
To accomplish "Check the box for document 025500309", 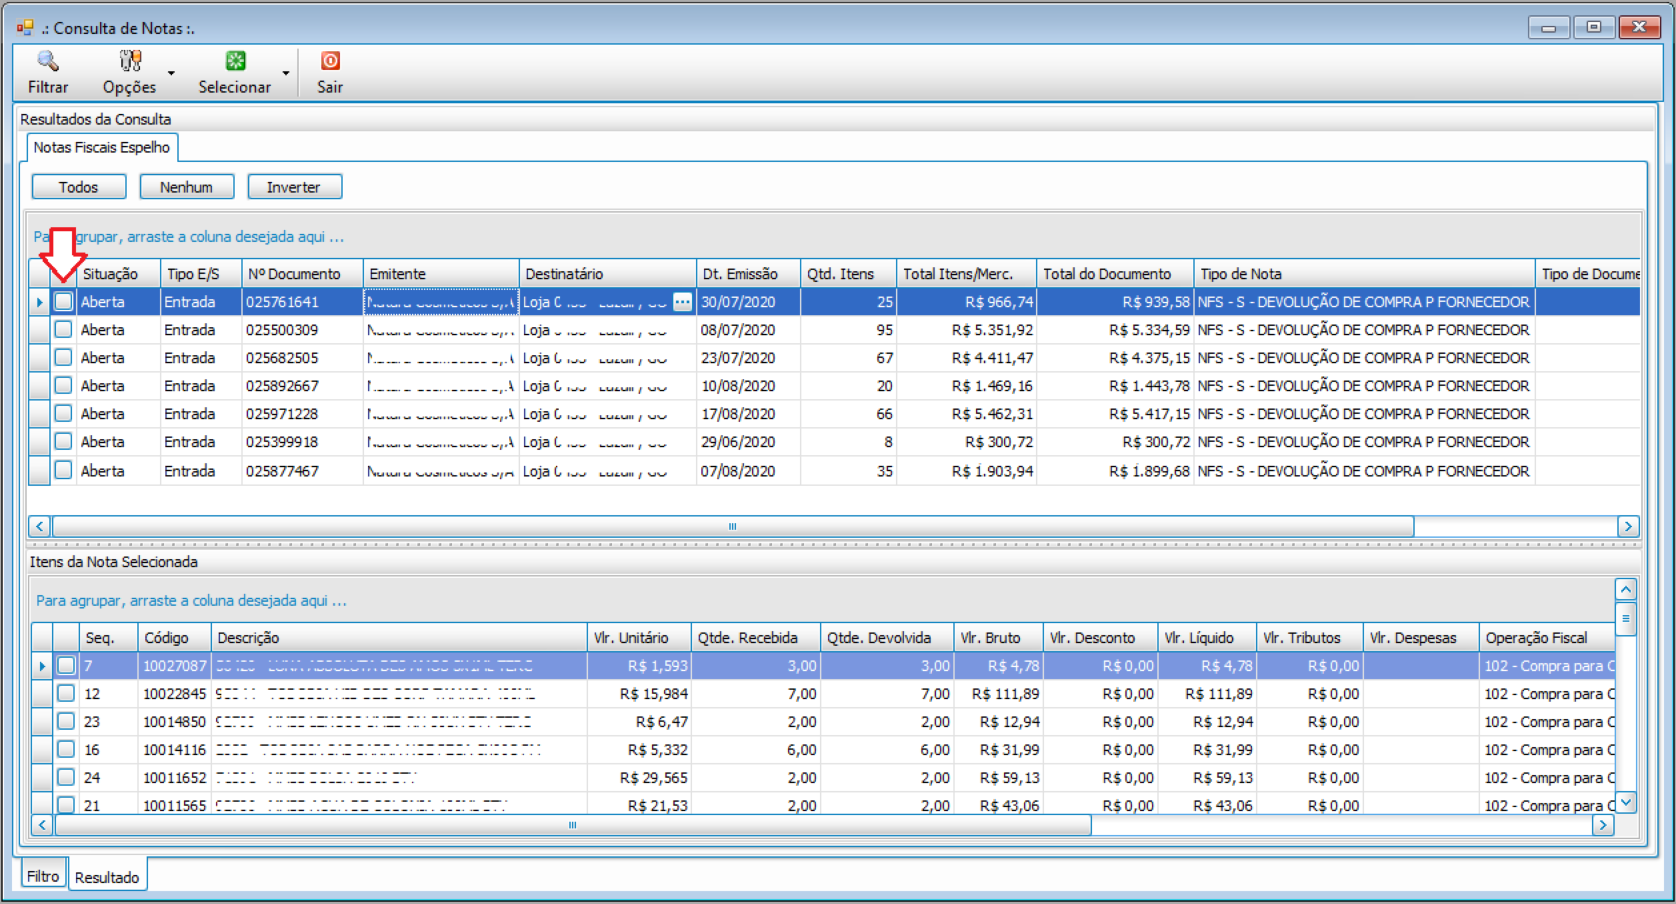I will (63, 329).
